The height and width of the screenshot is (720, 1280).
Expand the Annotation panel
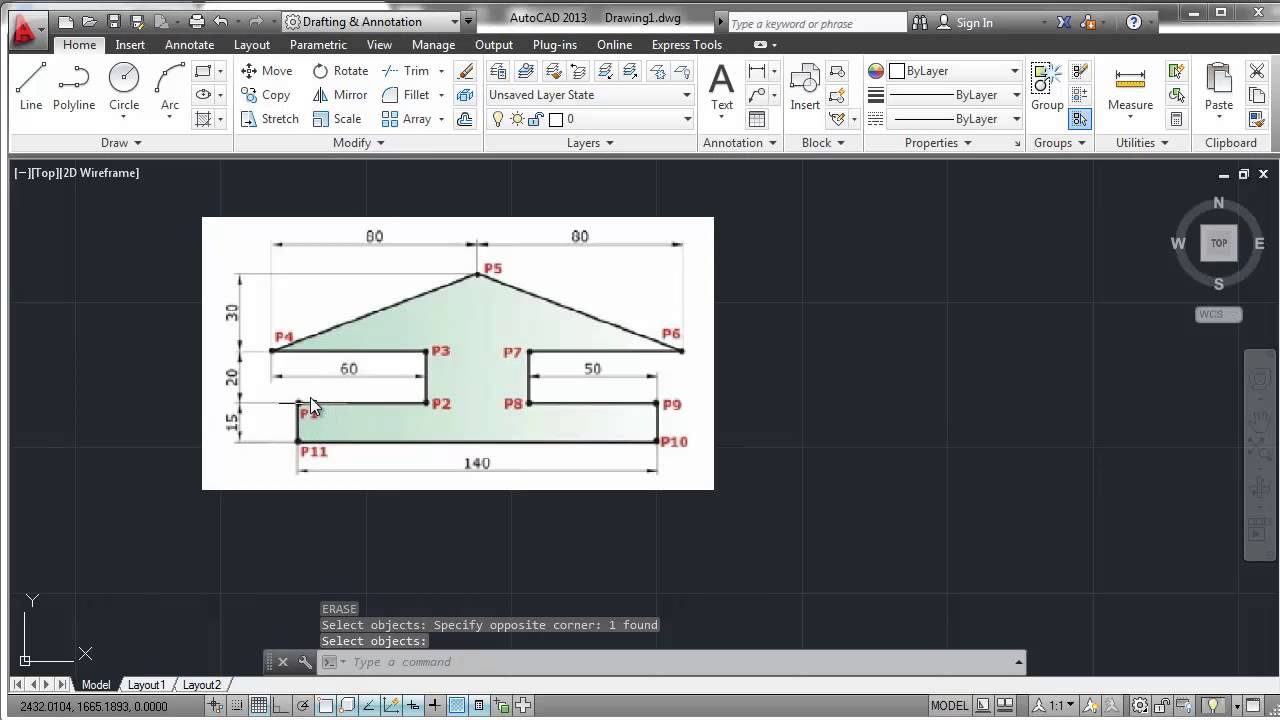click(740, 143)
